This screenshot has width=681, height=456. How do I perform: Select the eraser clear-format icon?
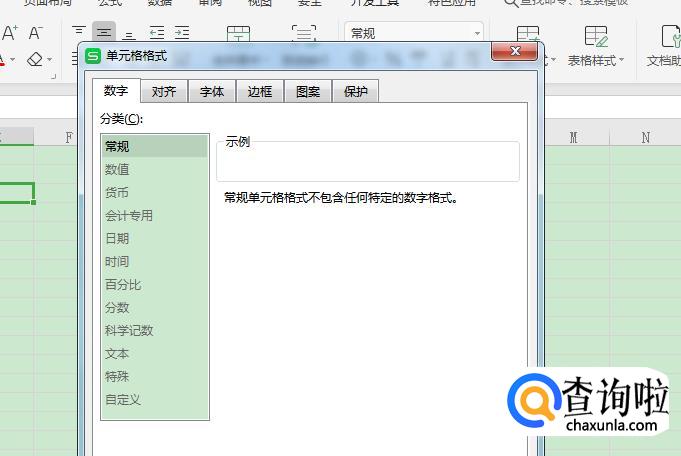35,60
